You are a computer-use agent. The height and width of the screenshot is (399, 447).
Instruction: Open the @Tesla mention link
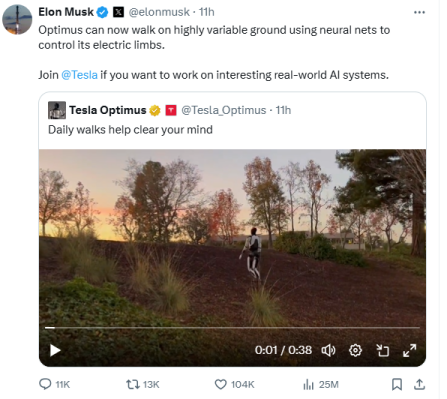(x=79, y=75)
